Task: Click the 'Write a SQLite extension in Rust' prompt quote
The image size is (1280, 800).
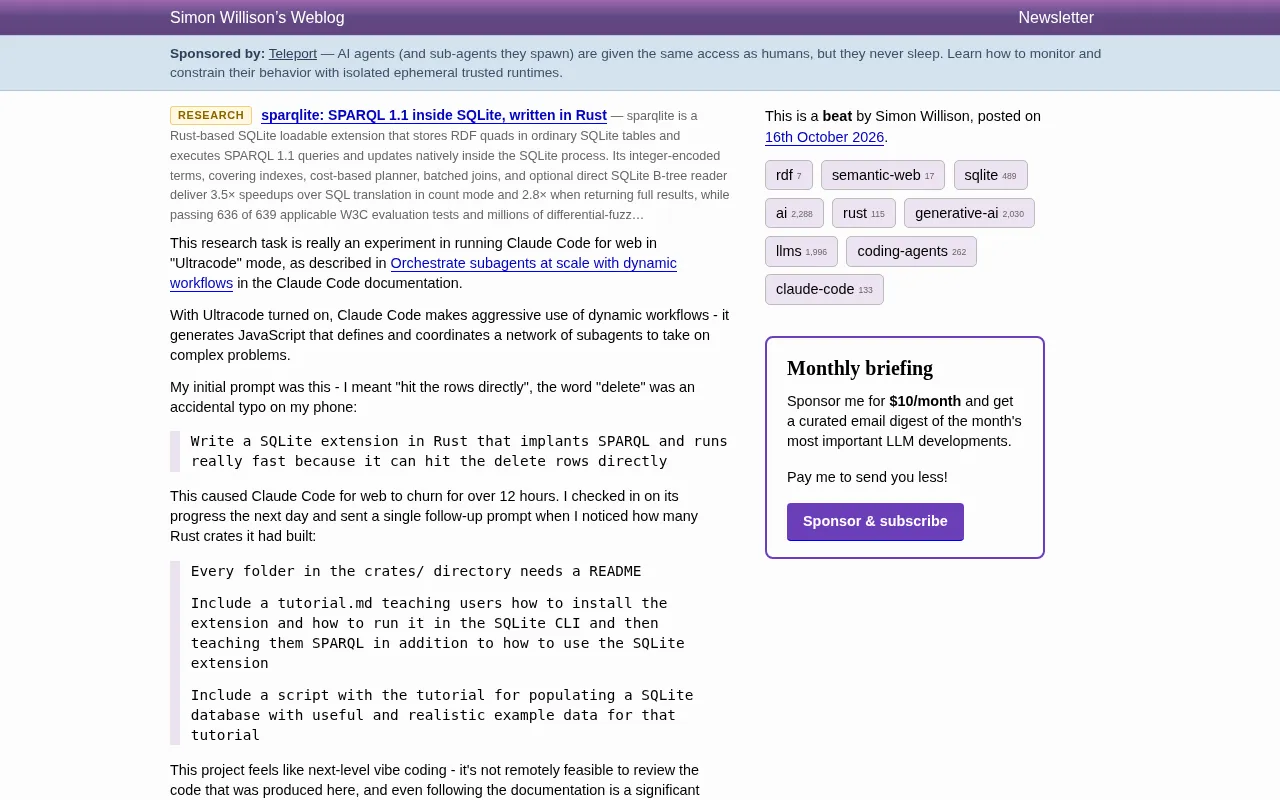Action: point(459,451)
